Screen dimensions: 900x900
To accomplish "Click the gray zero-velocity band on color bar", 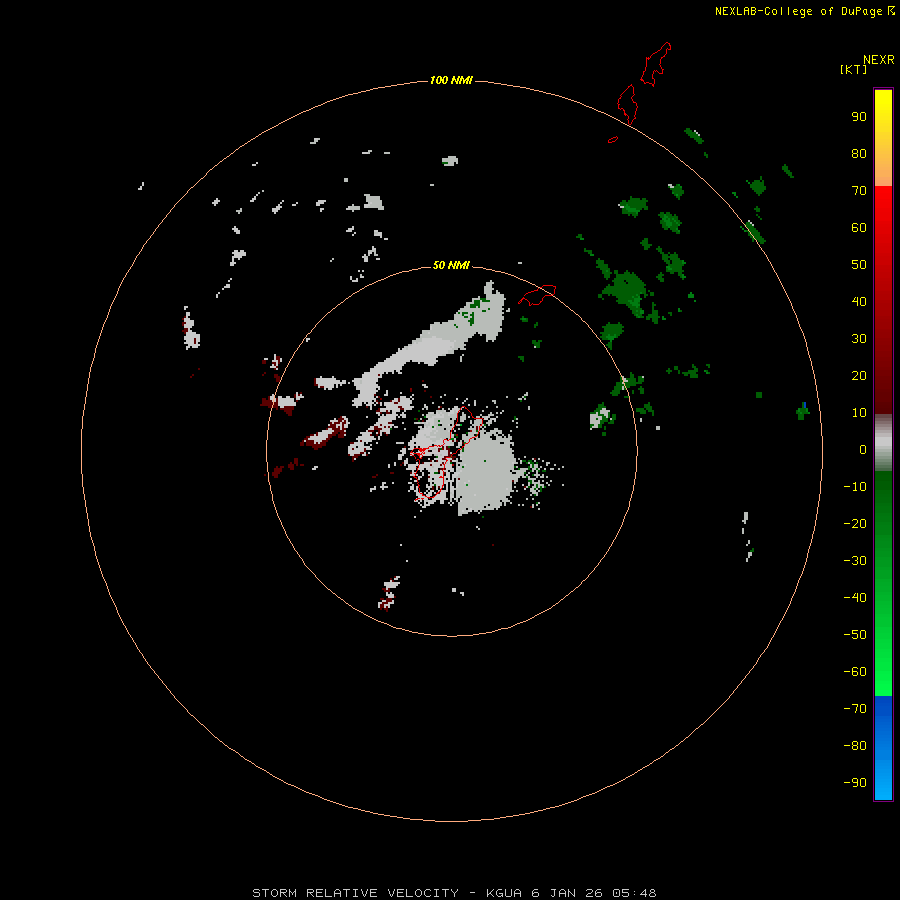I will click(x=883, y=443).
